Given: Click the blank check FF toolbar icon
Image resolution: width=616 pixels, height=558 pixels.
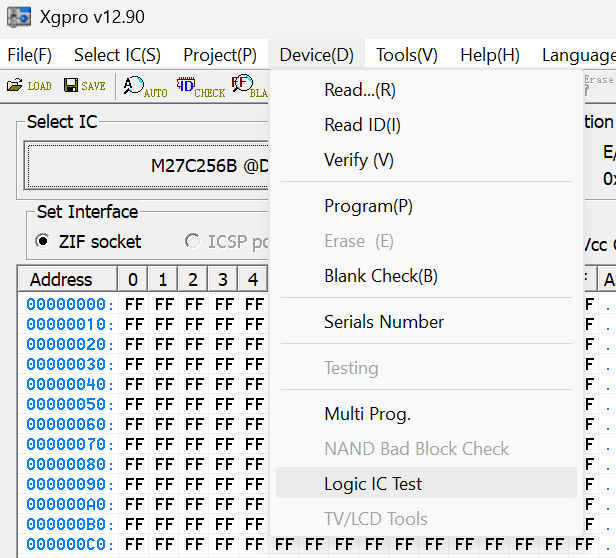Looking at the screenshot, I should (249, 86).
